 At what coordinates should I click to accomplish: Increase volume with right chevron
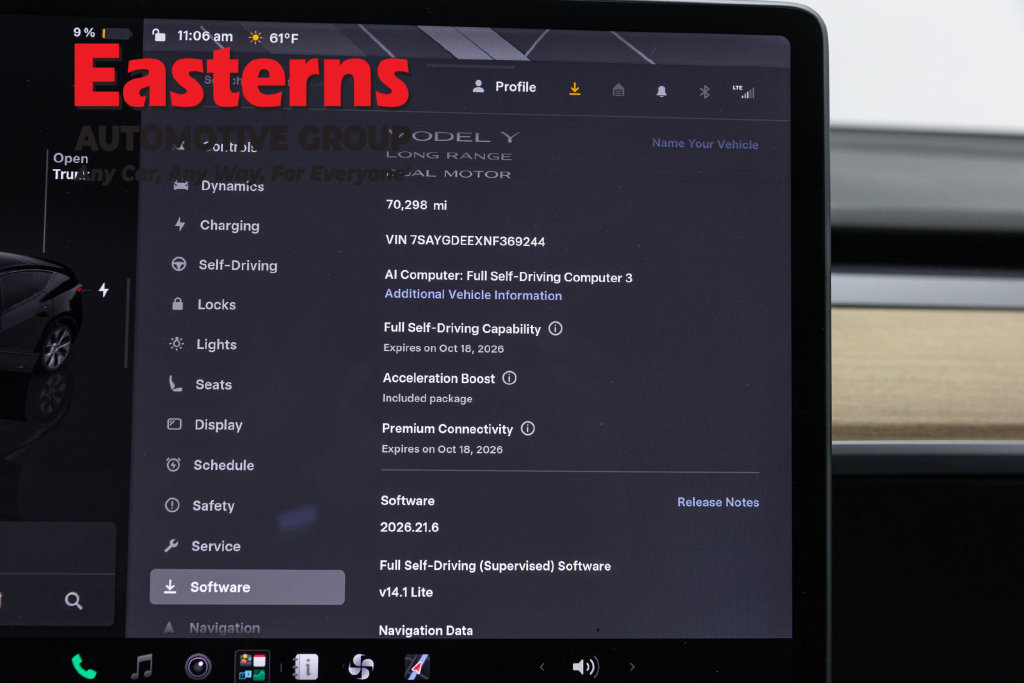632,667
